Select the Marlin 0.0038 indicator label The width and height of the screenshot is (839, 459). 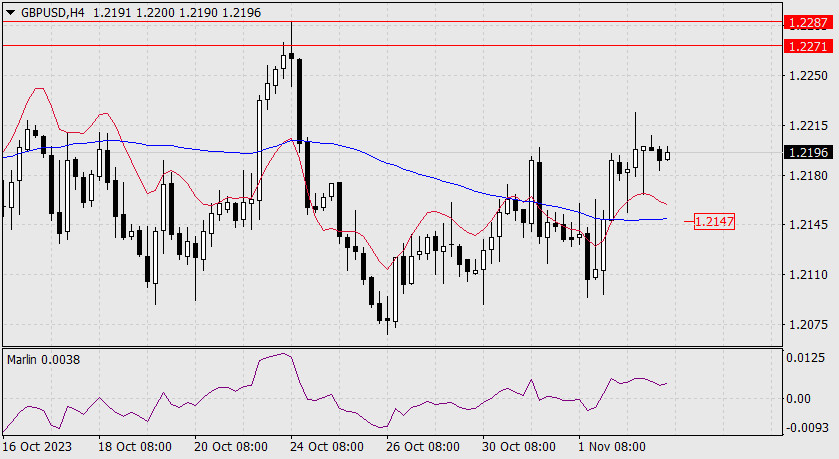[43, 360]
